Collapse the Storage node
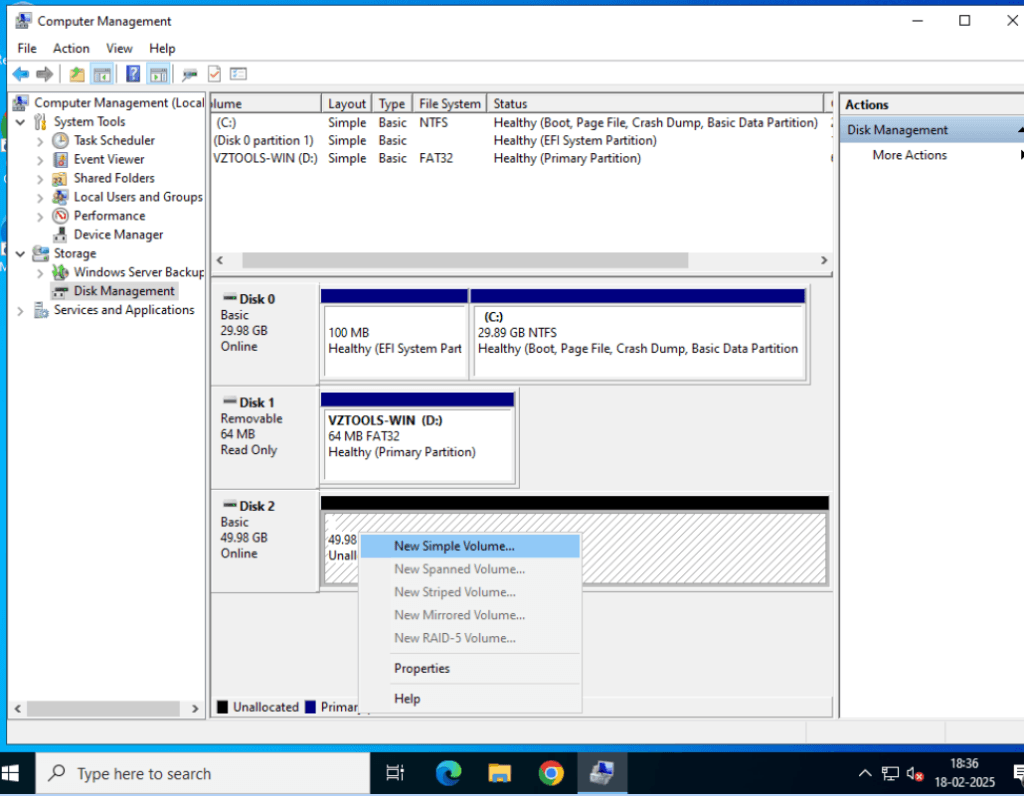Viewport: 1024px width, 796px height. [20, 254]
